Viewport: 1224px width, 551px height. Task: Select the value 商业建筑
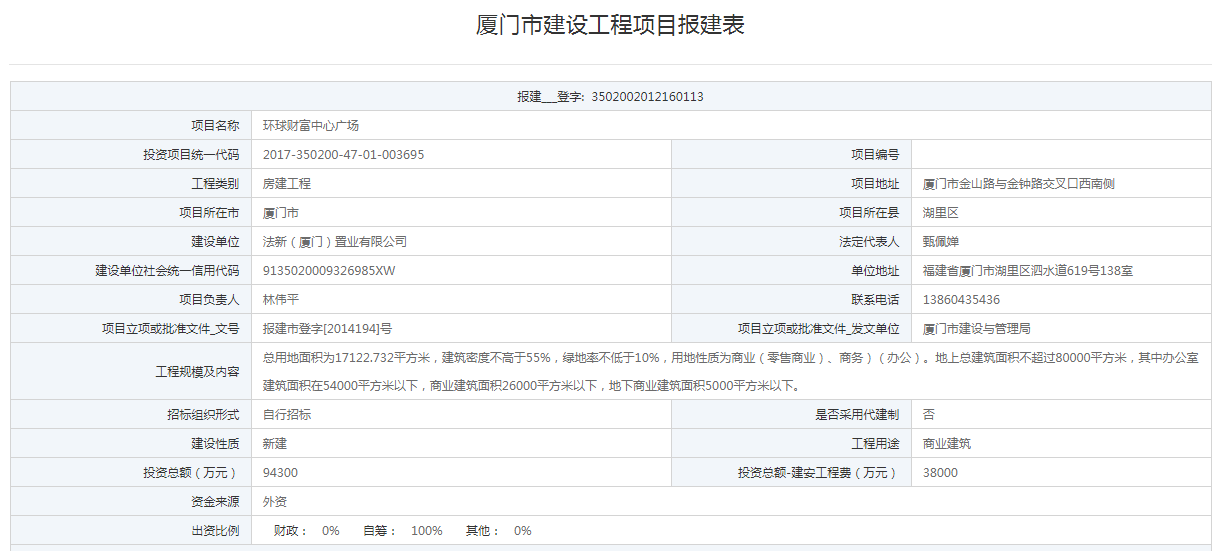(947, 444)
